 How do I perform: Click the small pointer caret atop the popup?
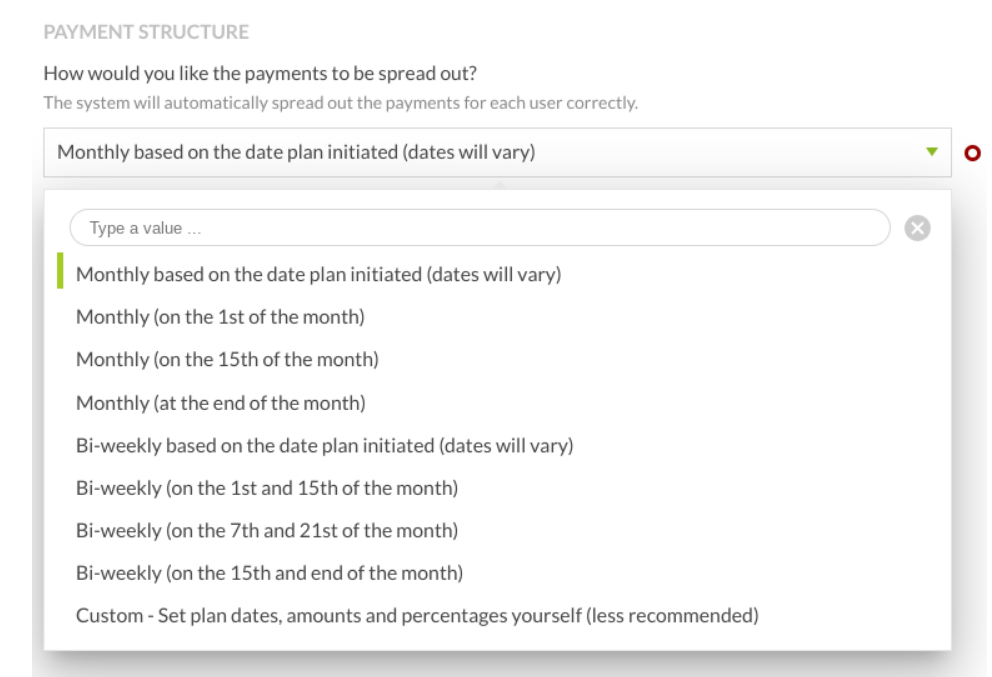pos(498,185)
